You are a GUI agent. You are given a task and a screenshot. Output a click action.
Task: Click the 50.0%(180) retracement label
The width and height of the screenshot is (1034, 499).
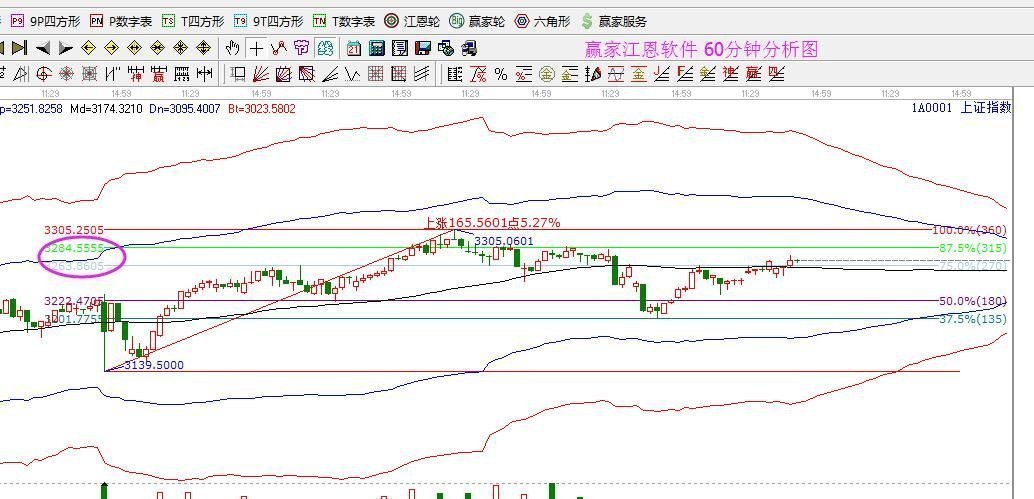tap(973, 301)
